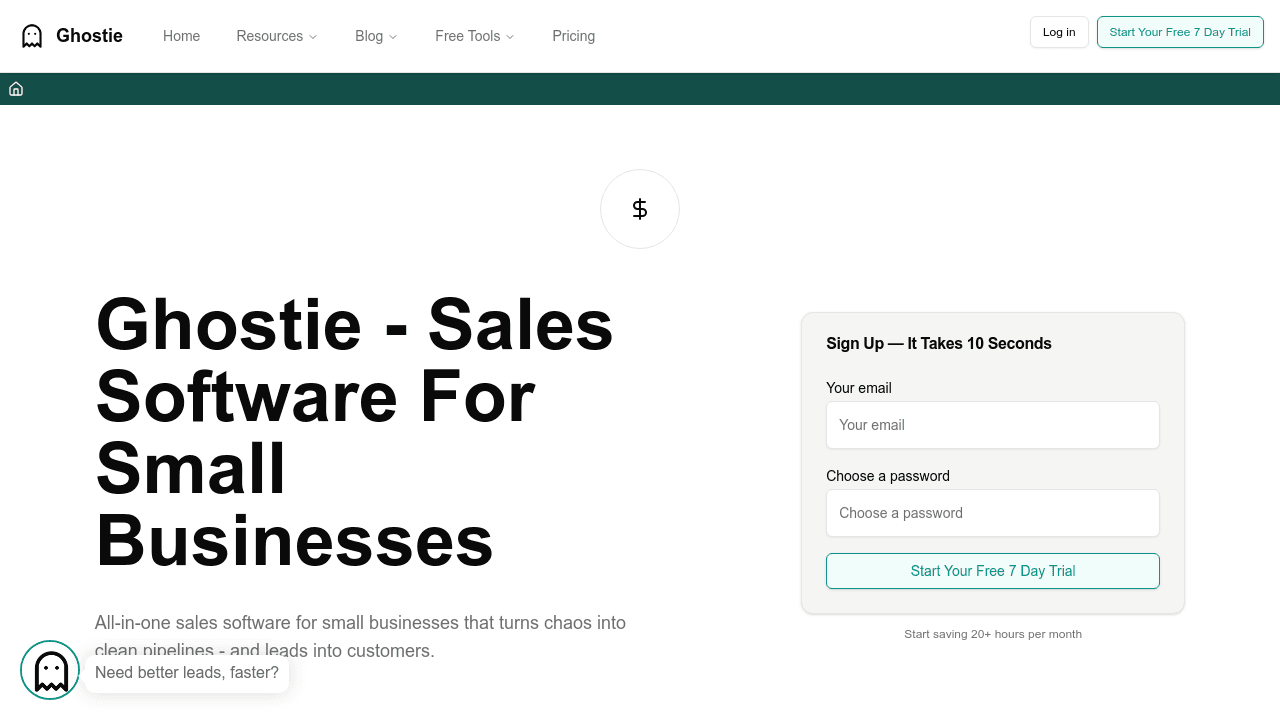Viewport: 1280px width, 720px height.
Task: Expand the Free Tools dropdown
Action: click(x=474, y=36)
